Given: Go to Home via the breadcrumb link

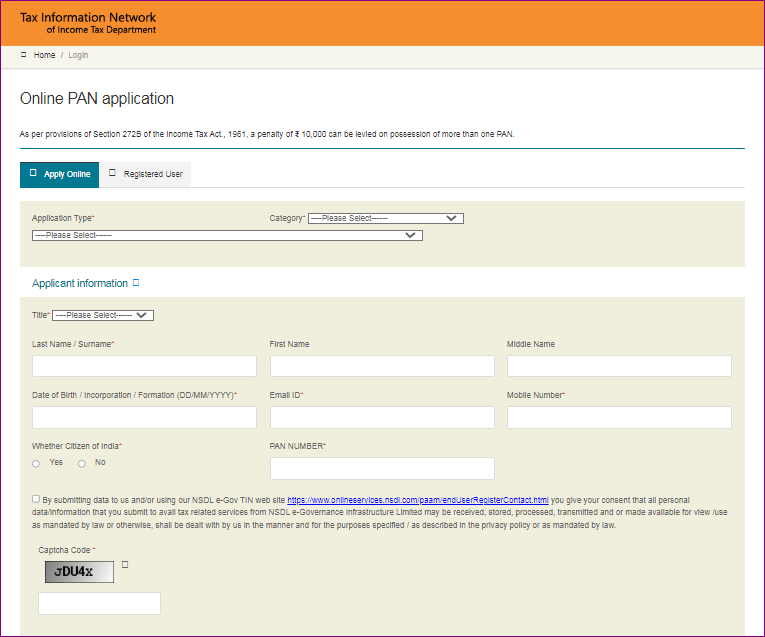Looking at the screenshot, I should [44, 55].
